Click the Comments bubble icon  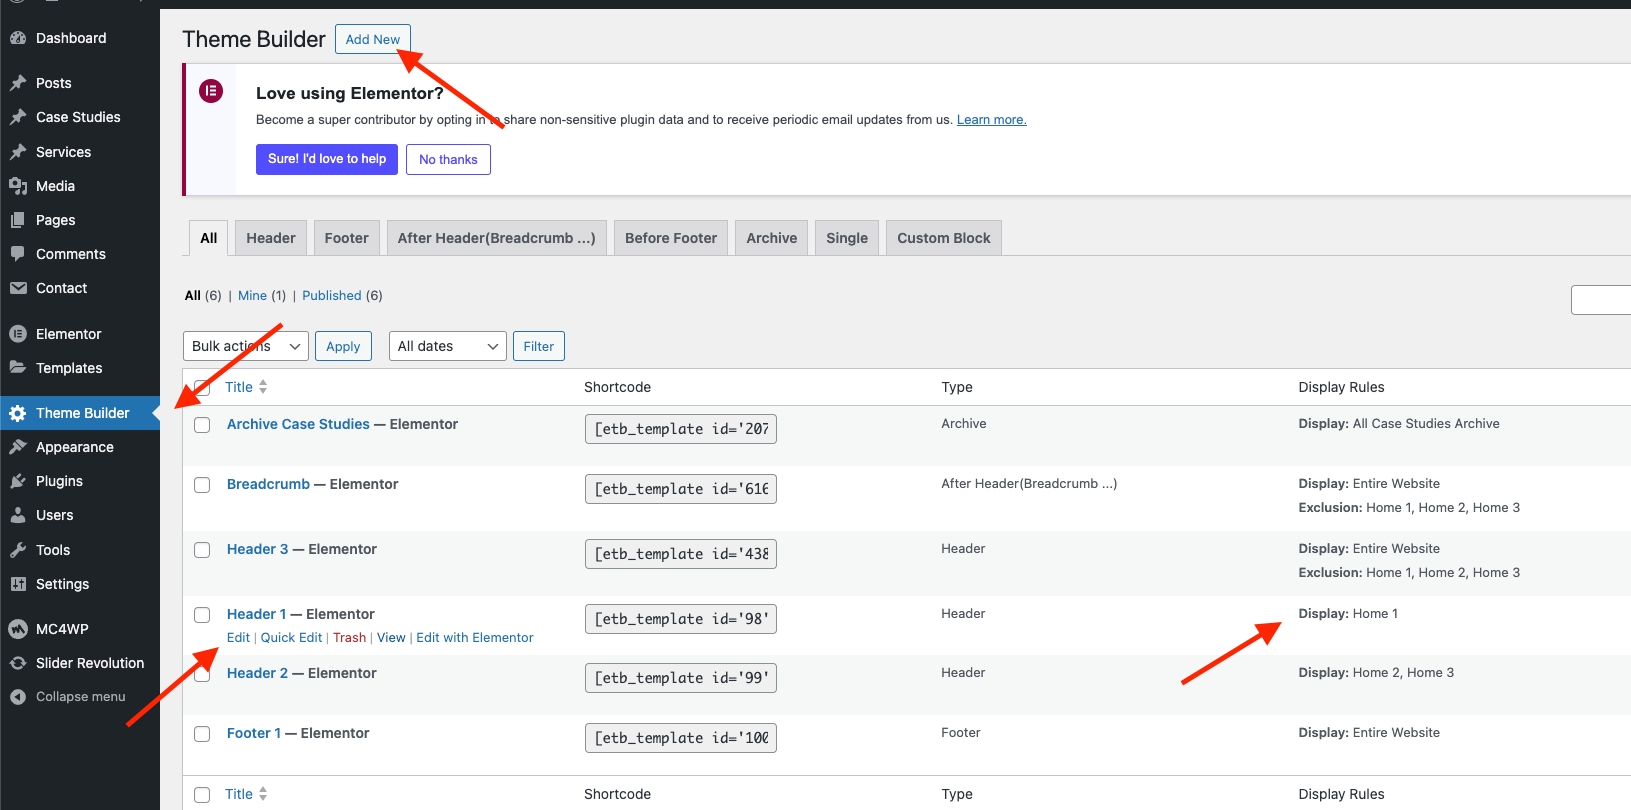pyautogui.click(x=18, y=254)
